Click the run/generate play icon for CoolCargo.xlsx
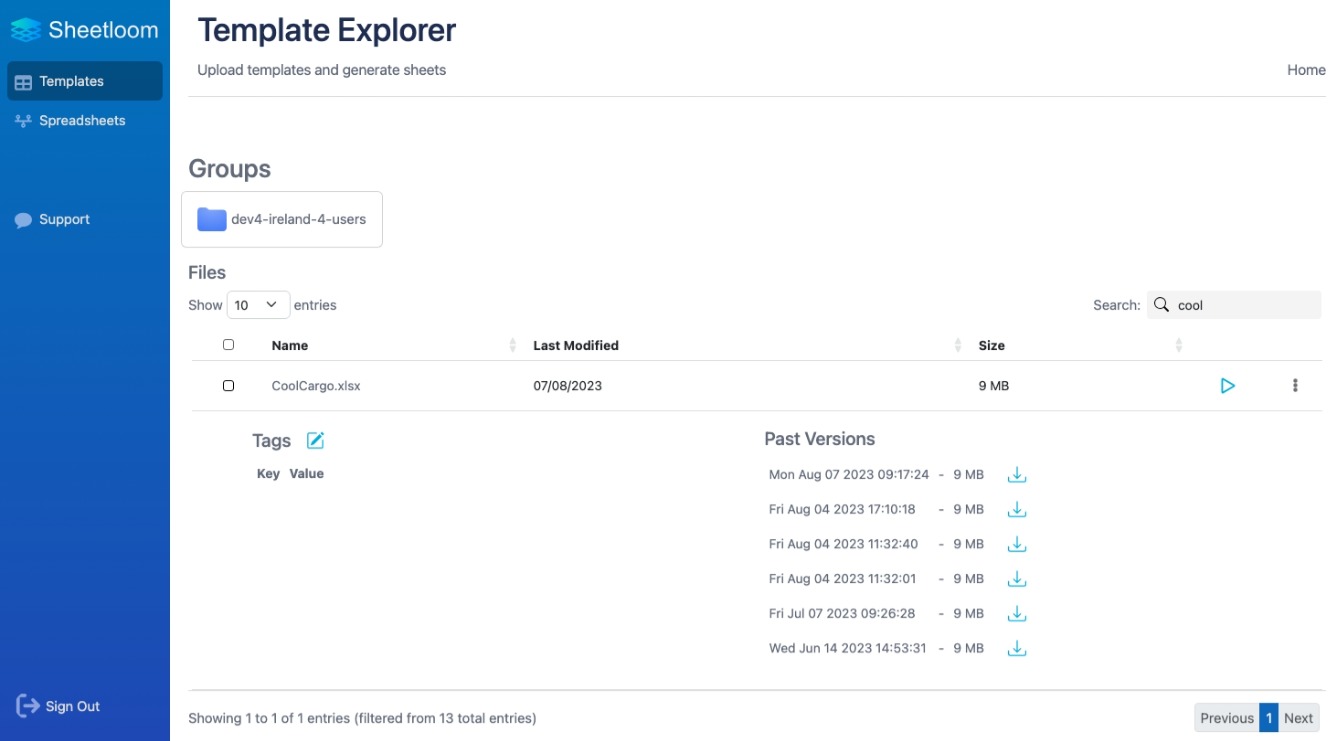The width and height of the screenshot is (1337, 741). 1227,386
